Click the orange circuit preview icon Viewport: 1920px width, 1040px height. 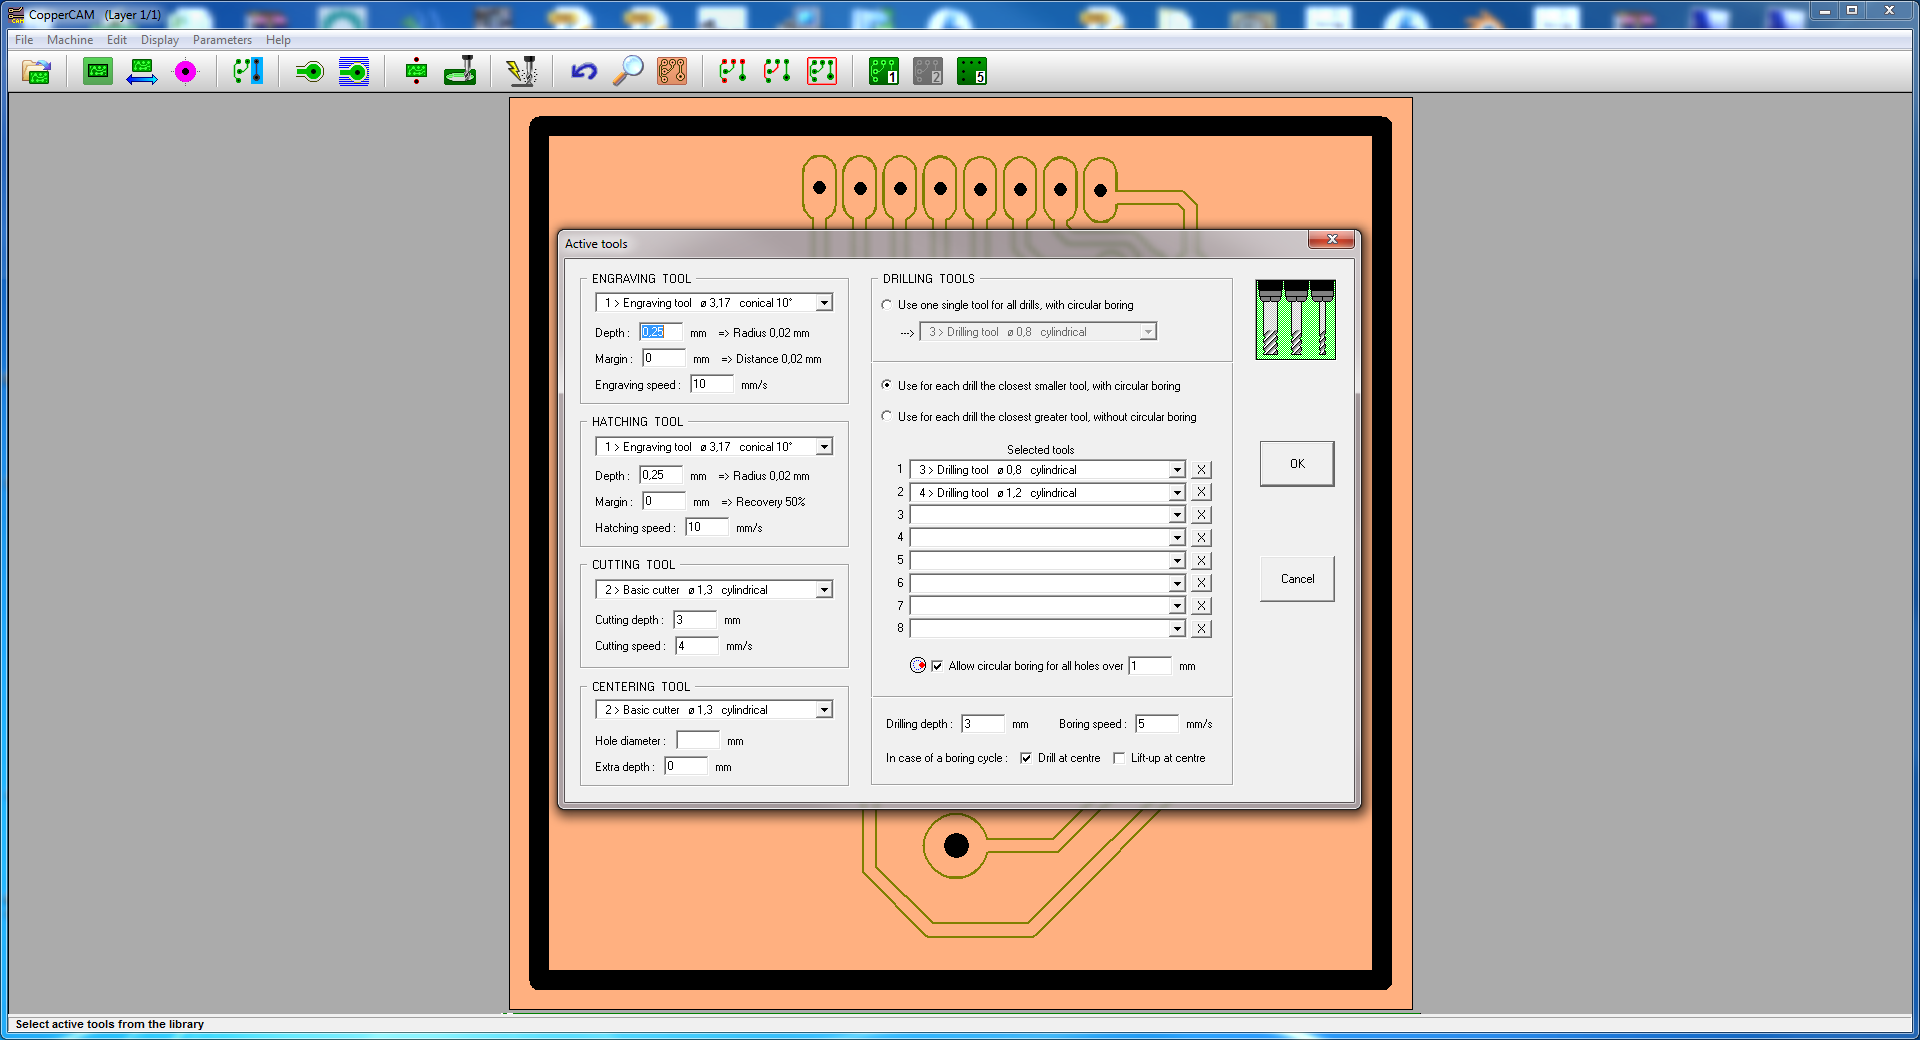[x=672, y=72]
